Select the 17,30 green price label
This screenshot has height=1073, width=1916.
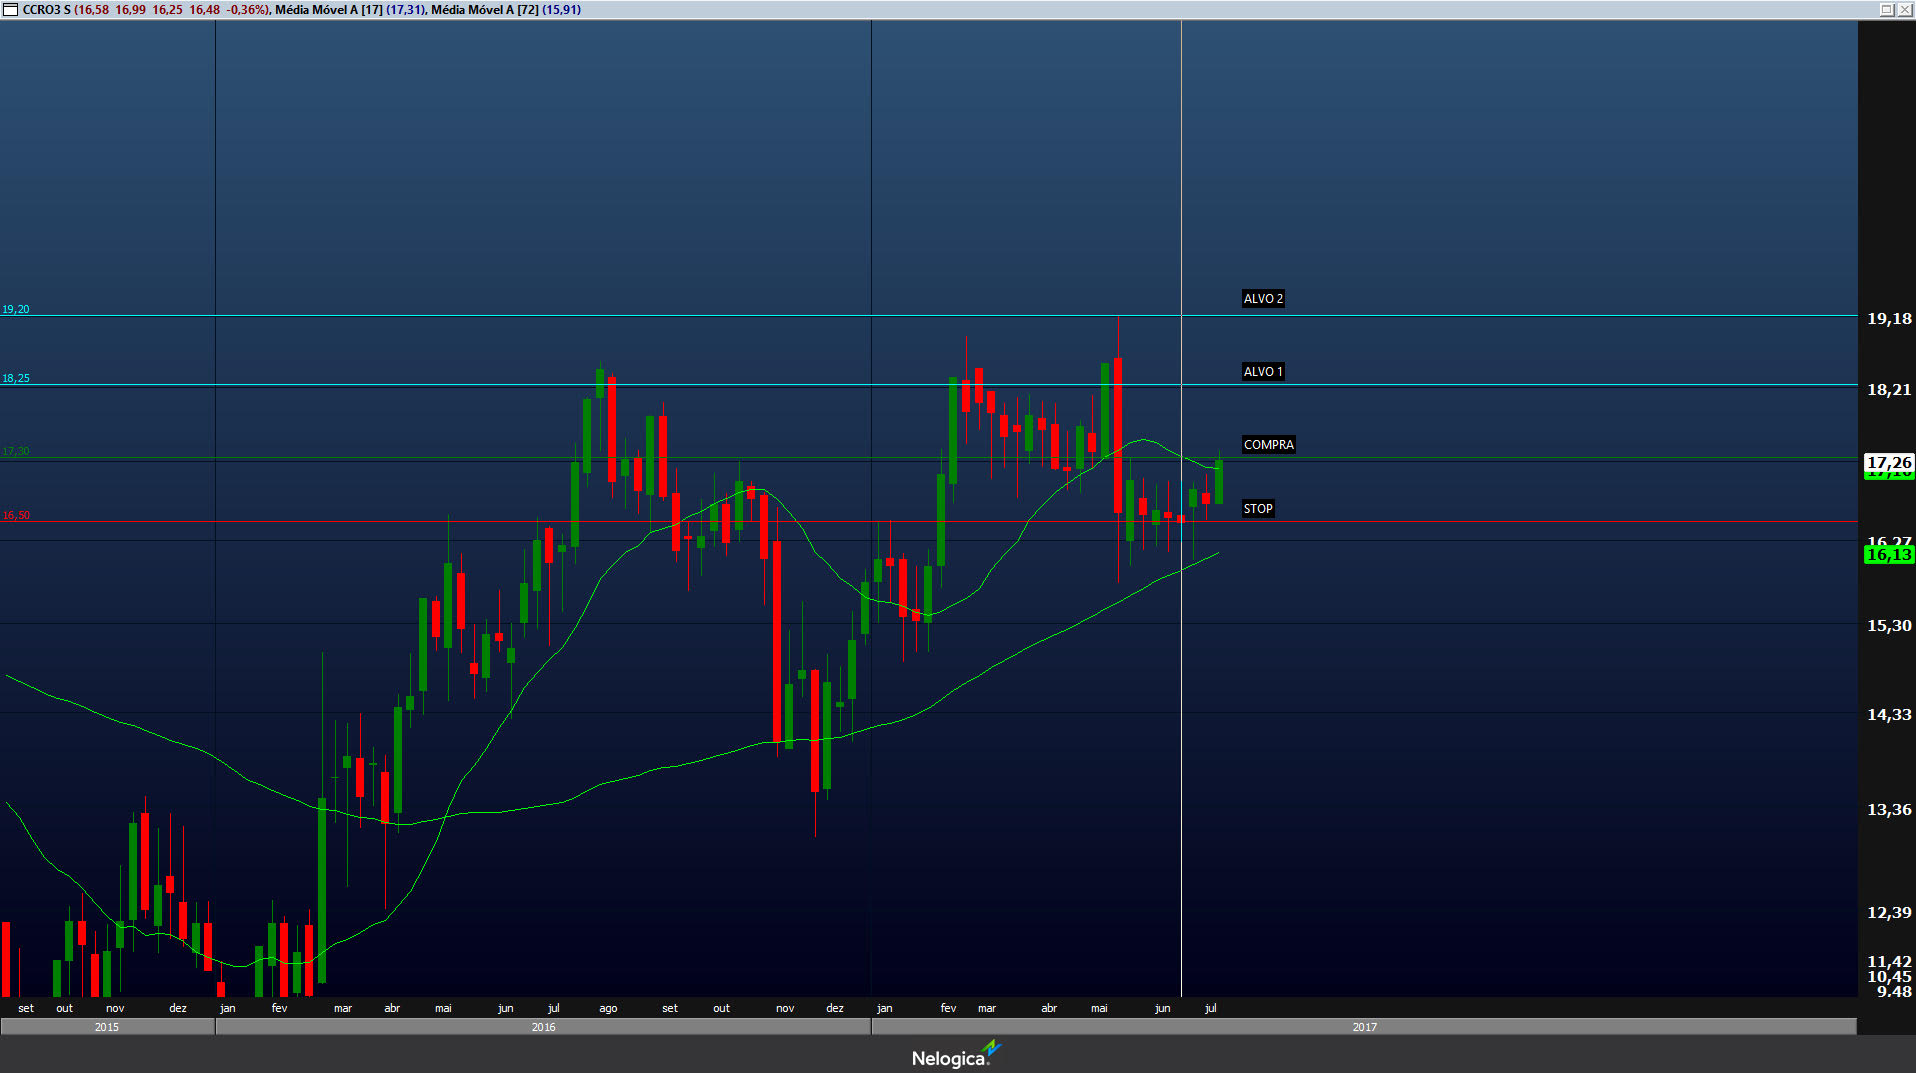[16, 452]
